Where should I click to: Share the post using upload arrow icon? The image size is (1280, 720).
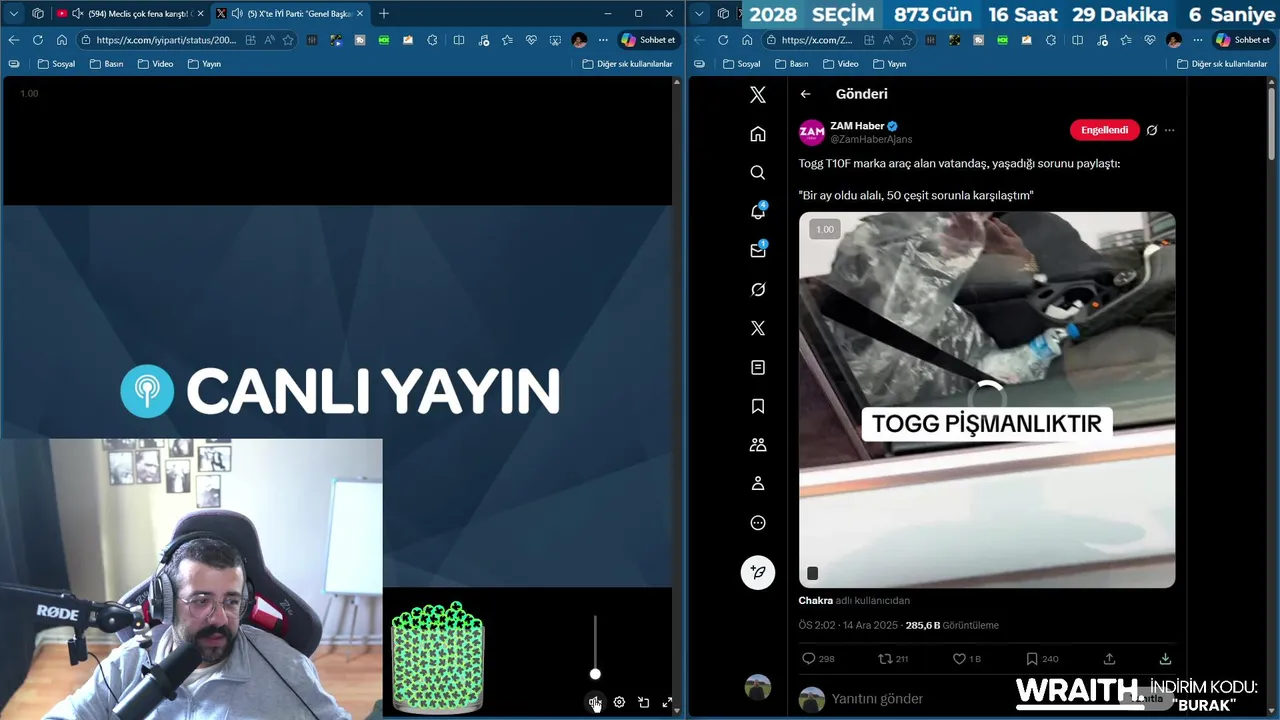(x=1109, y=659)
